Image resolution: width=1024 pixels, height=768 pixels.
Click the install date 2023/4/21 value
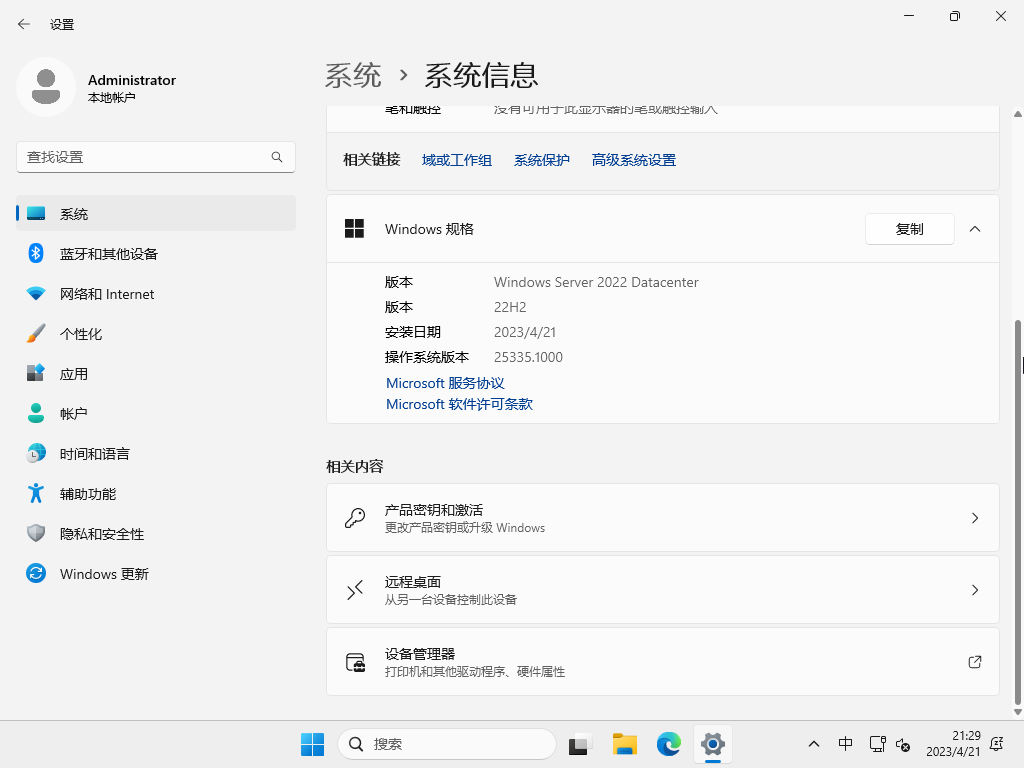click(x=524, y=332)
